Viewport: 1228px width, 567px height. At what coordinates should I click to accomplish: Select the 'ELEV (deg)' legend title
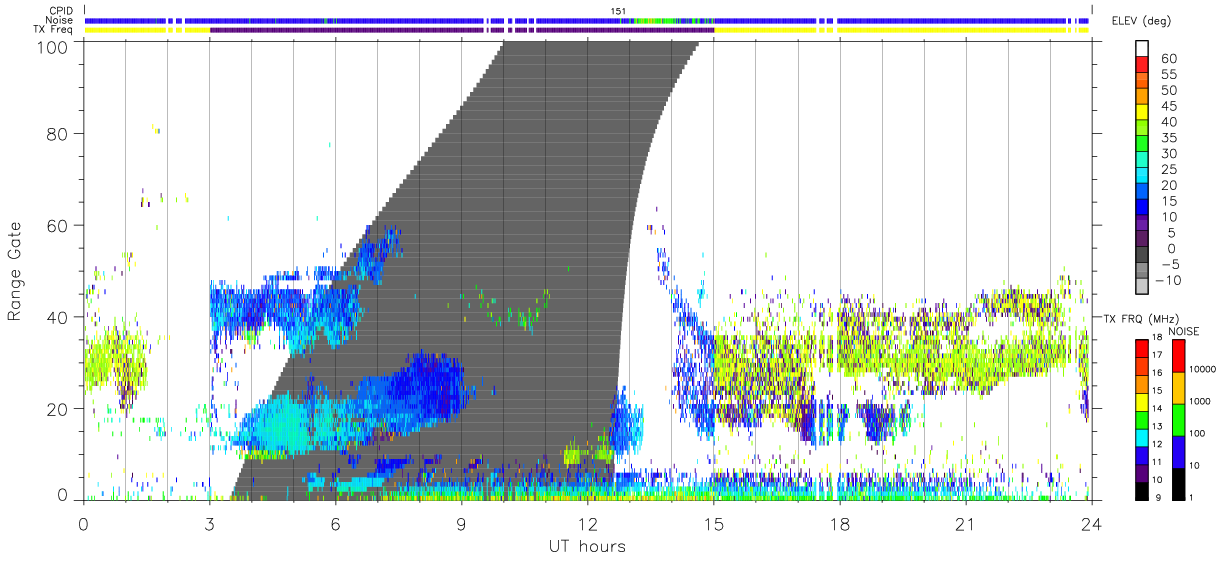[x=1139, y=20]
